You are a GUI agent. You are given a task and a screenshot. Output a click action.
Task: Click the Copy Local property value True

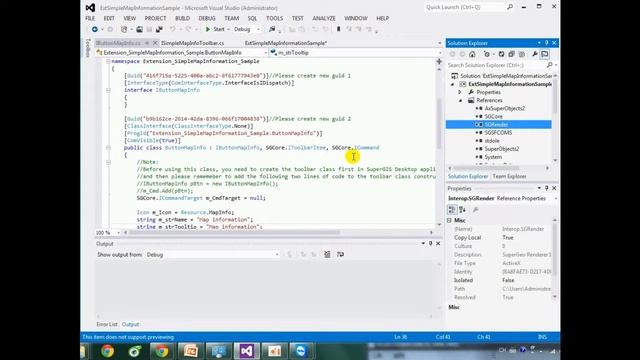point(508,238)
